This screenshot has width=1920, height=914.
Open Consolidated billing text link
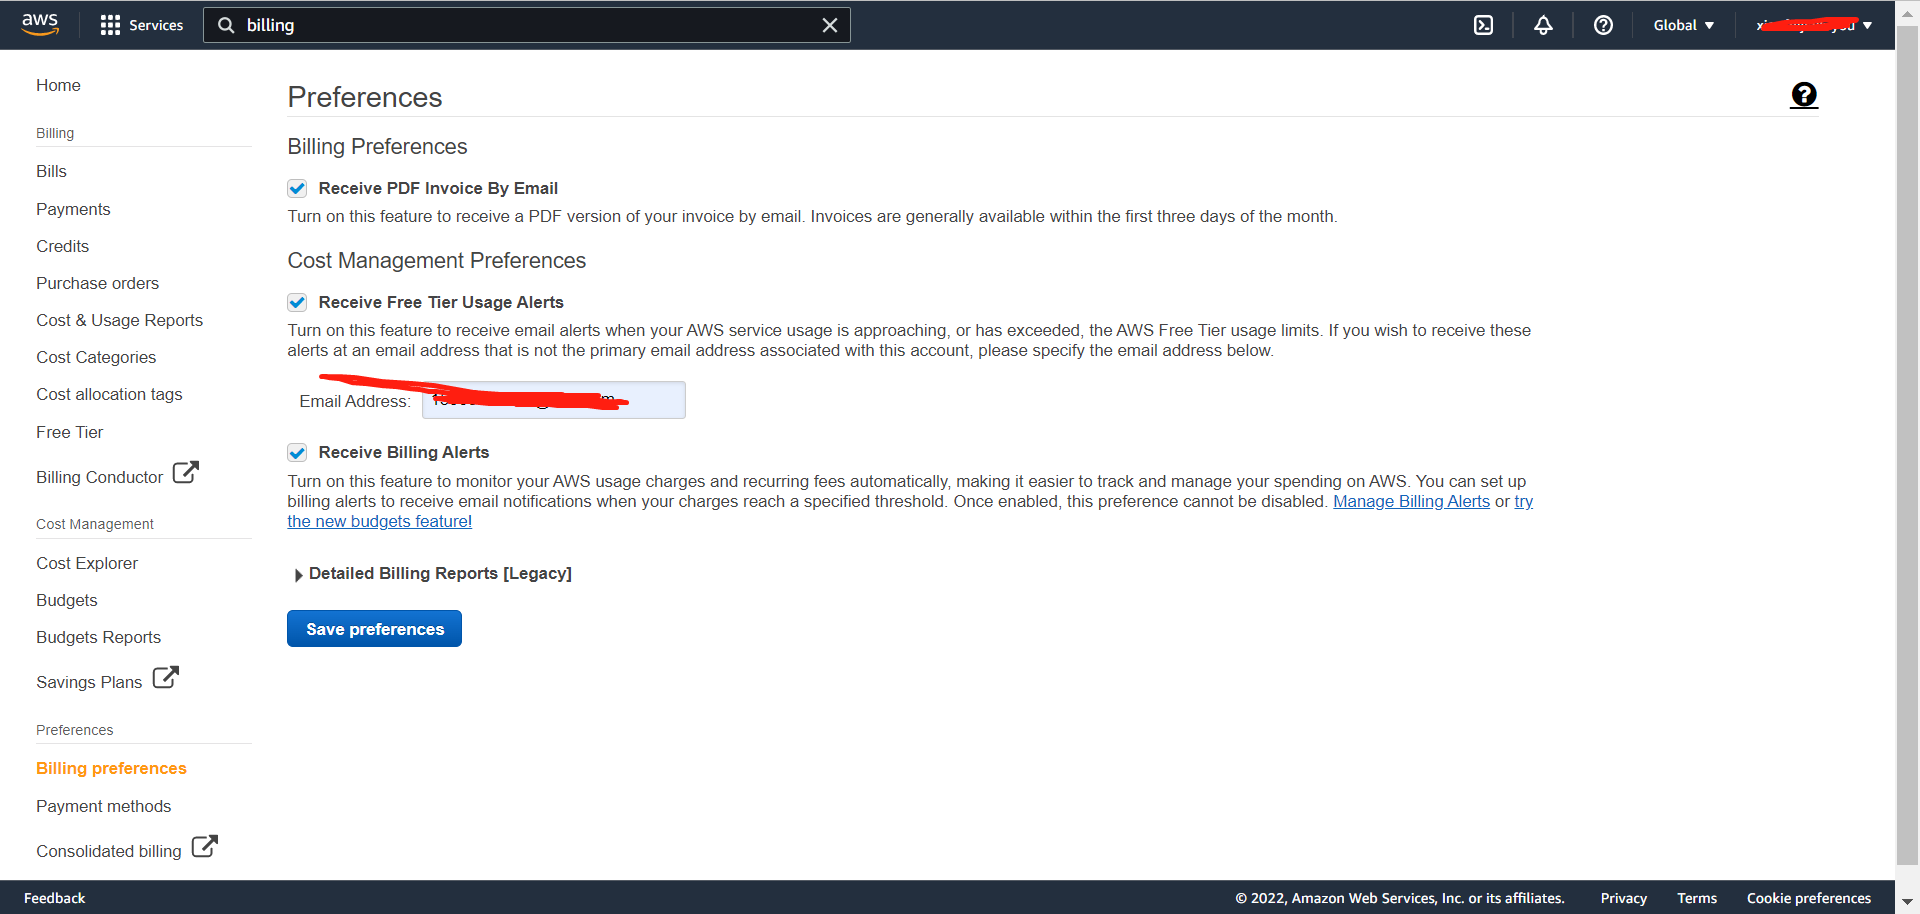click(108, 851)
